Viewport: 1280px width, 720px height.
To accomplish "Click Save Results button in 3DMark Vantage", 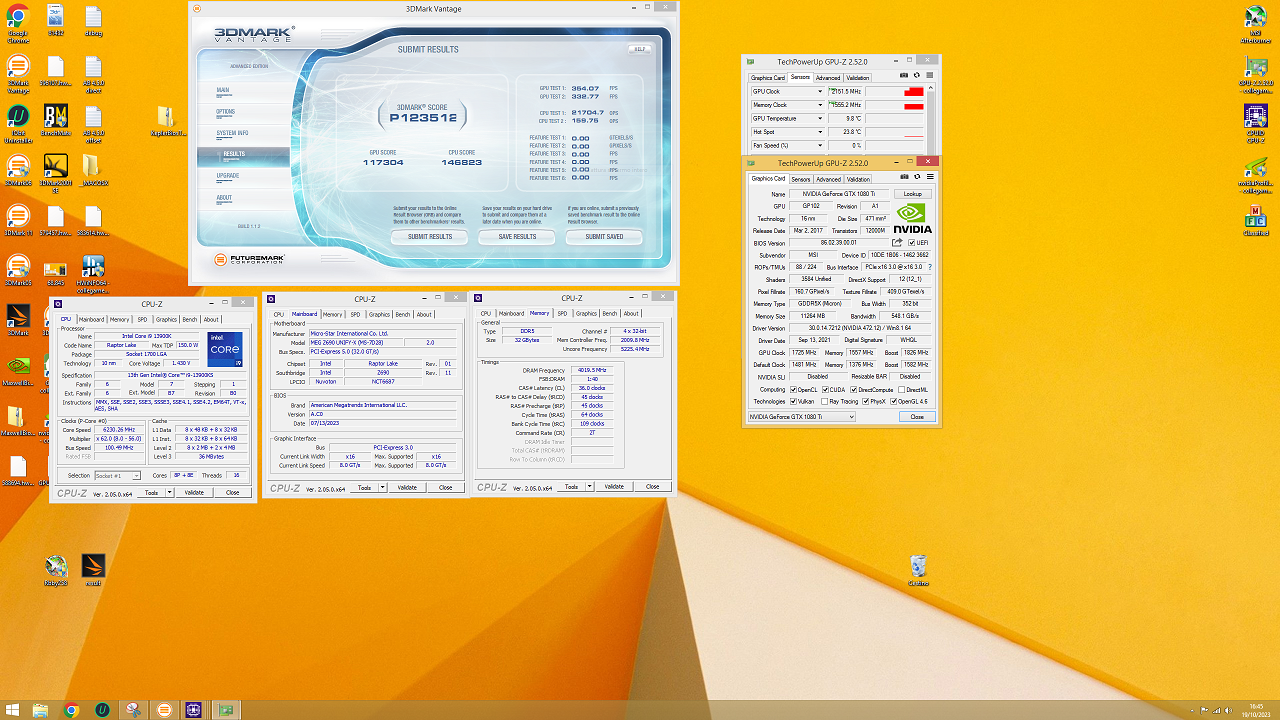I will (516, 237).
